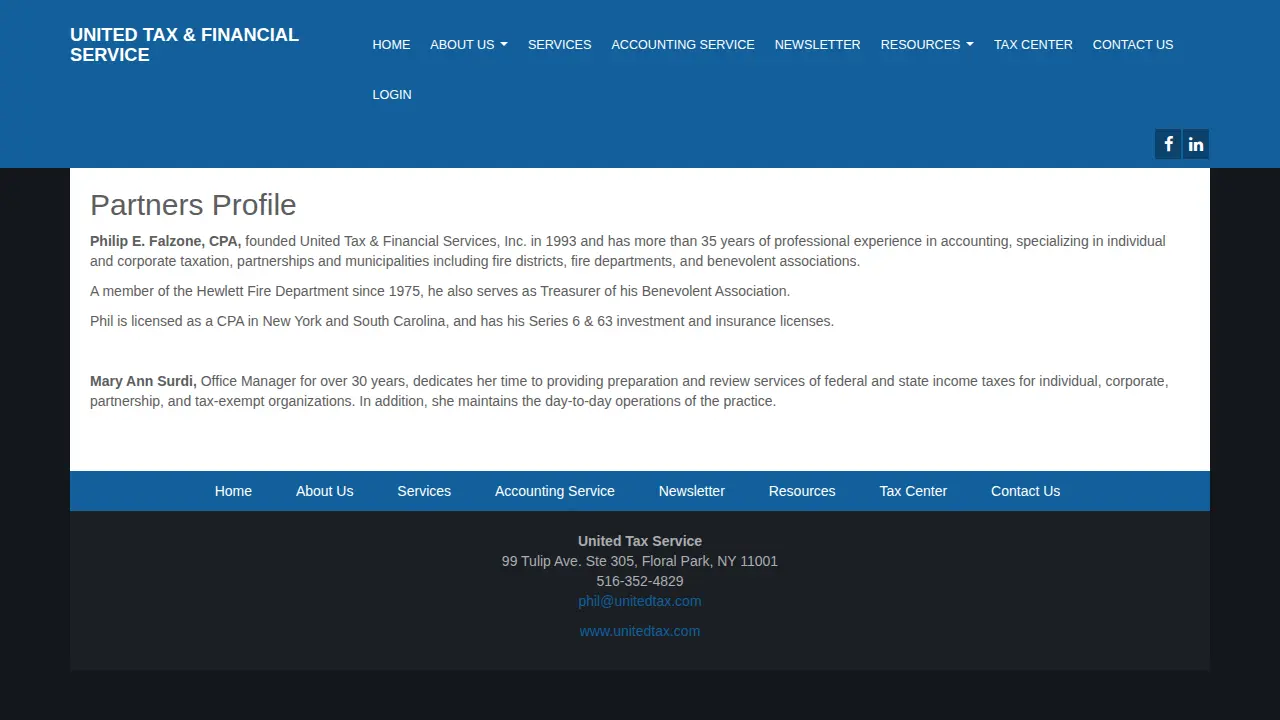Click the name Mary Ann Surdi

[x=144, y=381]
